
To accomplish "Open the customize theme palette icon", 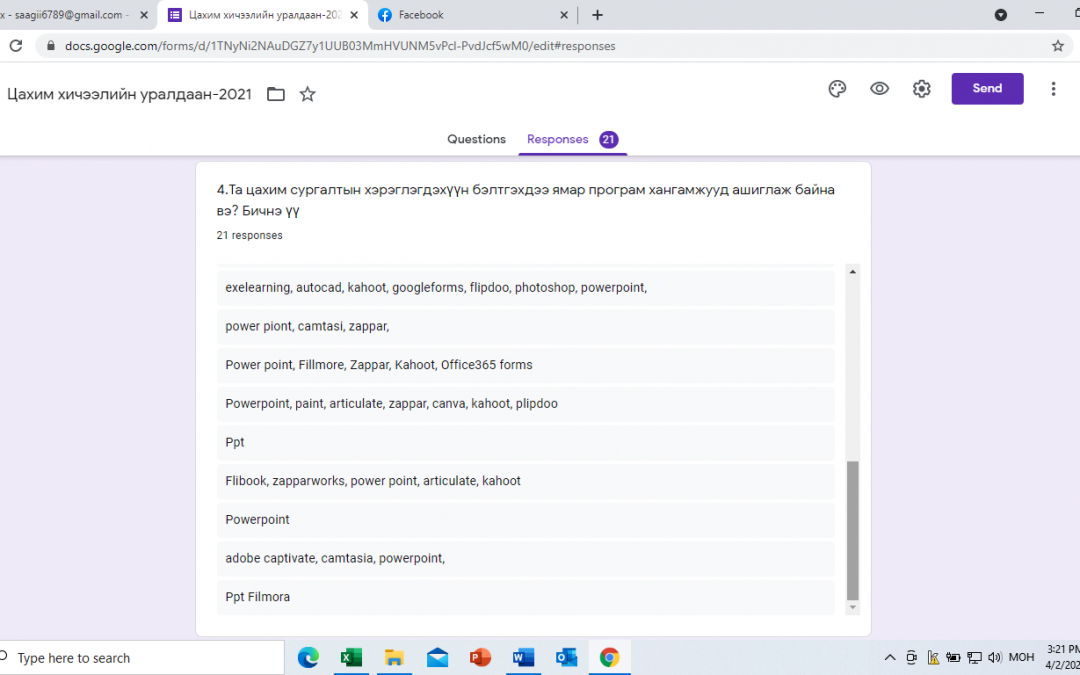I will [x=837, y=89].
